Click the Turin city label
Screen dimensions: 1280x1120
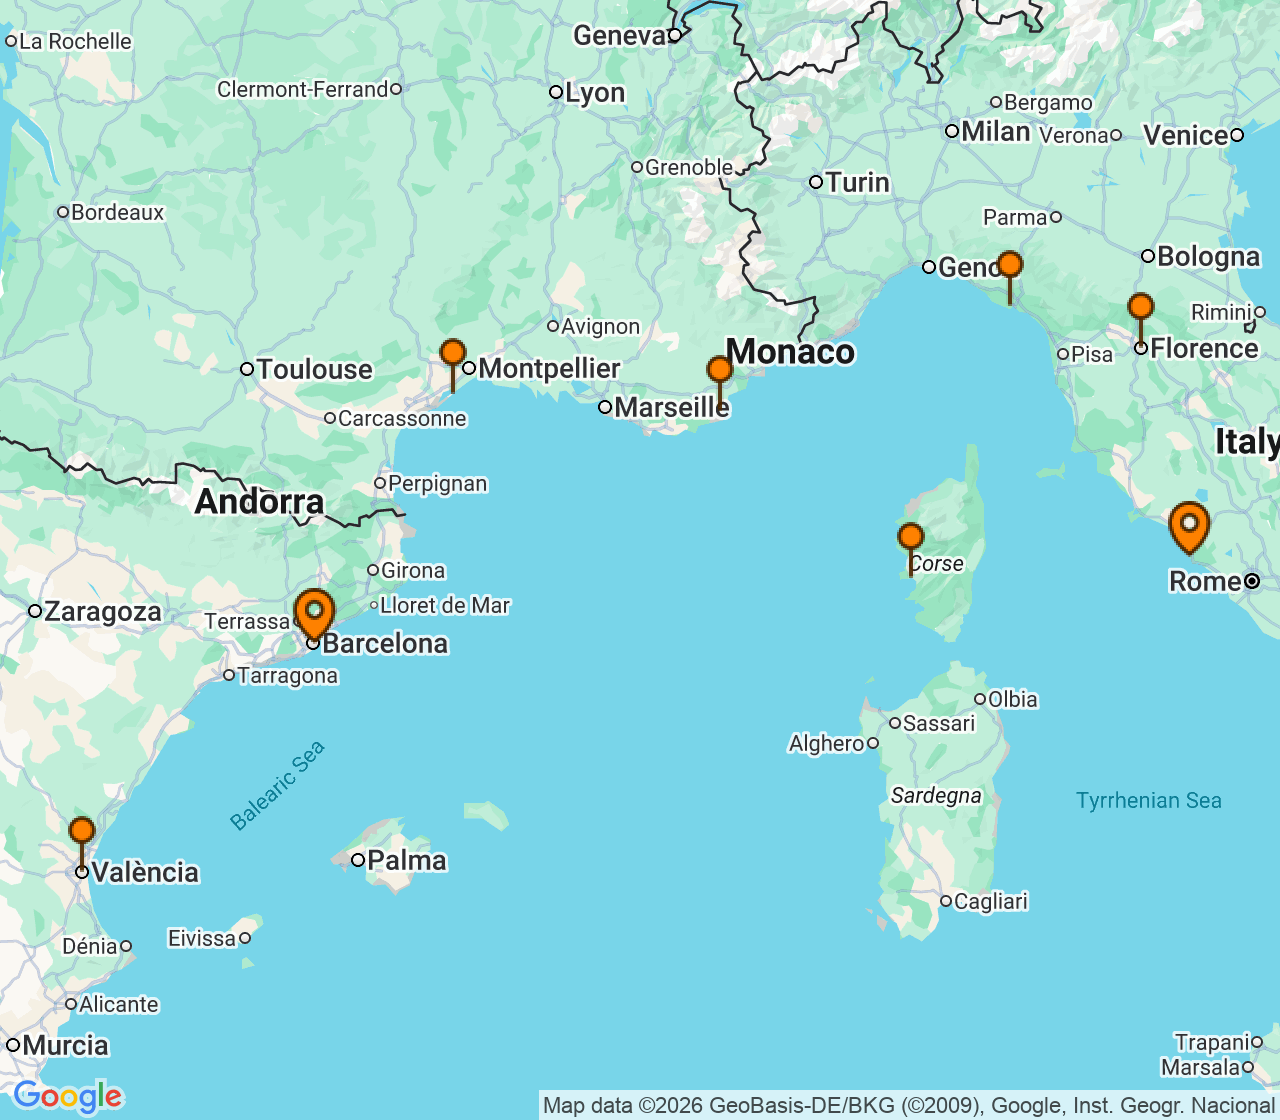pos(858,182)
